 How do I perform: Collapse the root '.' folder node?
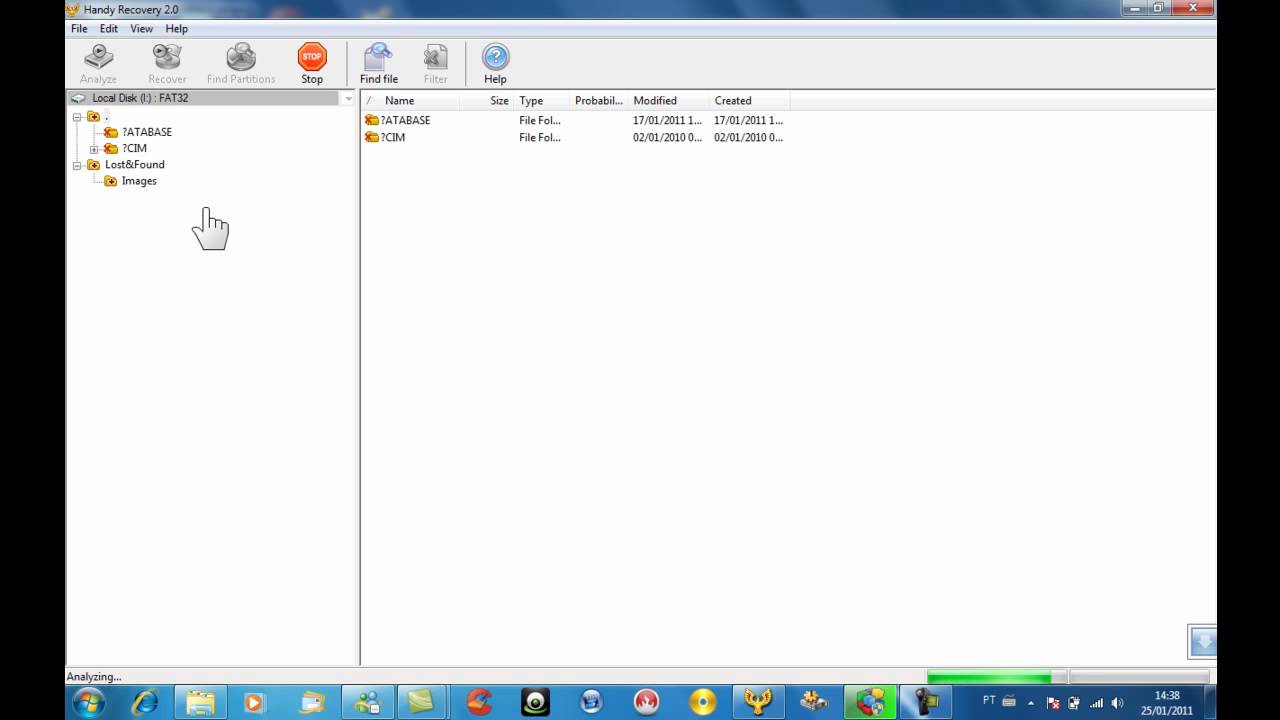point(77,117)
